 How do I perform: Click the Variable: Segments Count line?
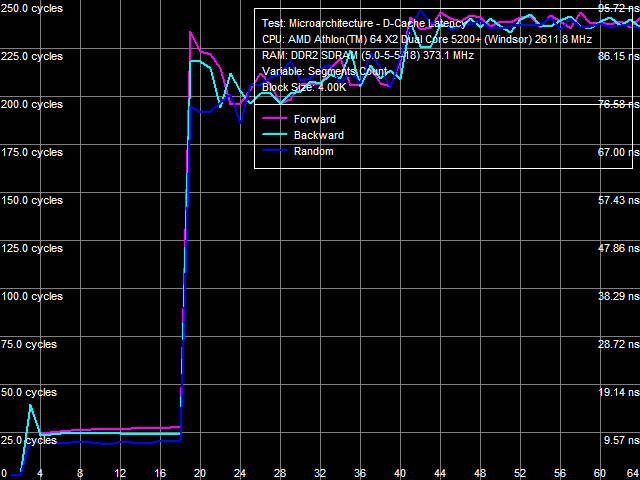click(x=323, y=71)
